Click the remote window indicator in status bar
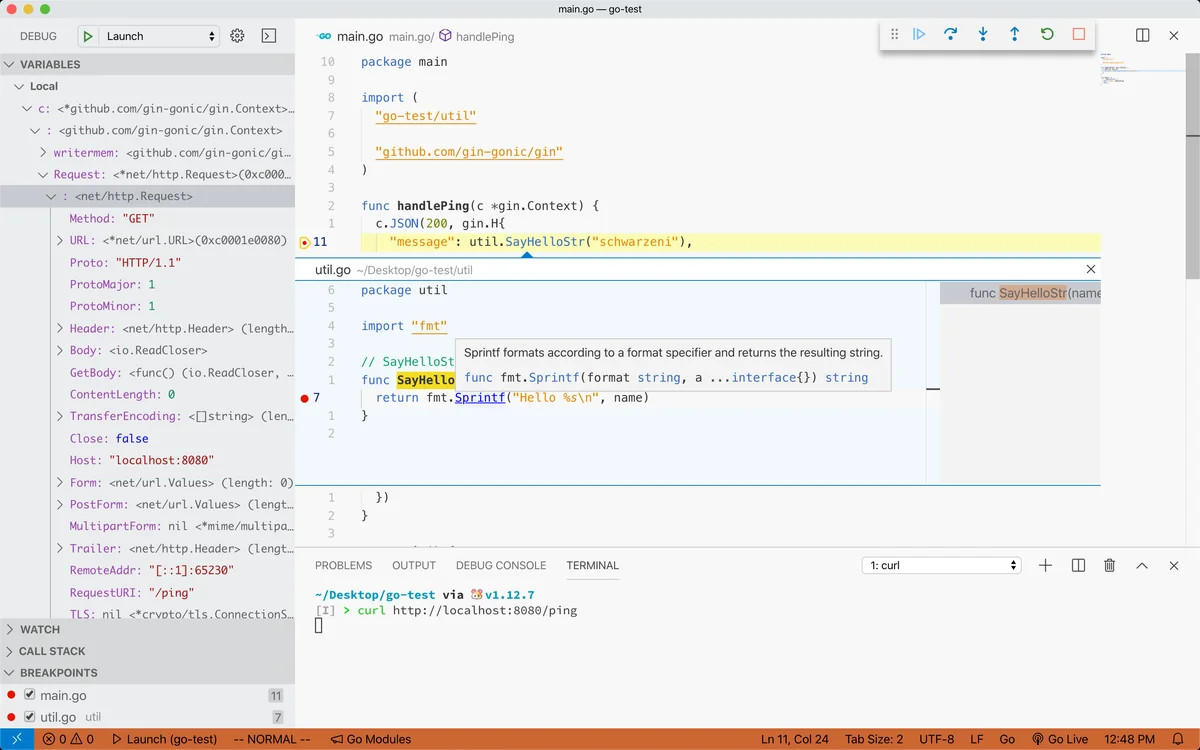 tap(17, 739)
